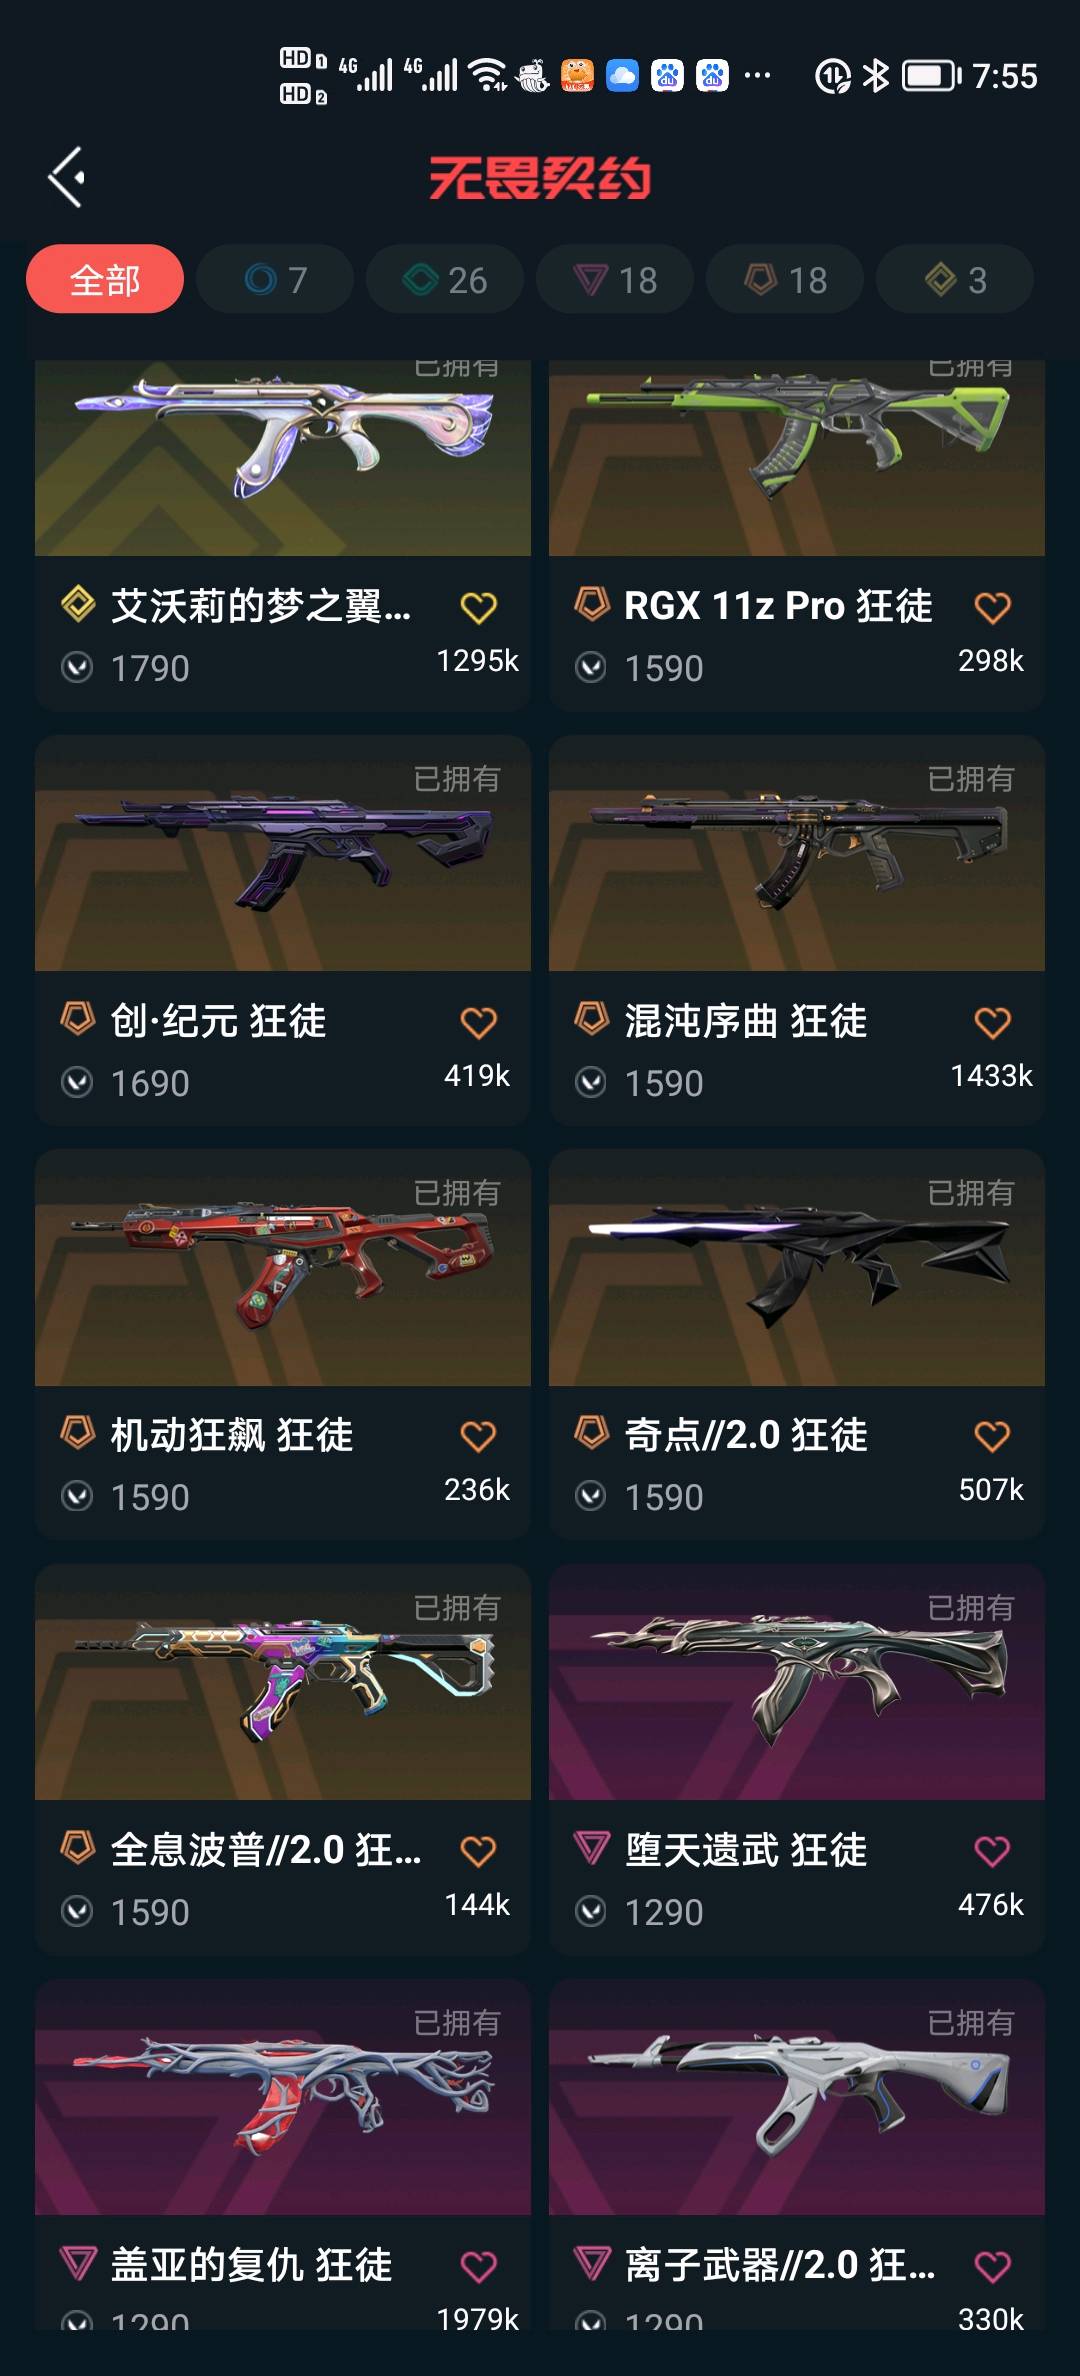This screenshot has width=1080, height=2376.
Task: Favorite the RGX 11z Pro 狂徒 skin
Action: point(992,607)
